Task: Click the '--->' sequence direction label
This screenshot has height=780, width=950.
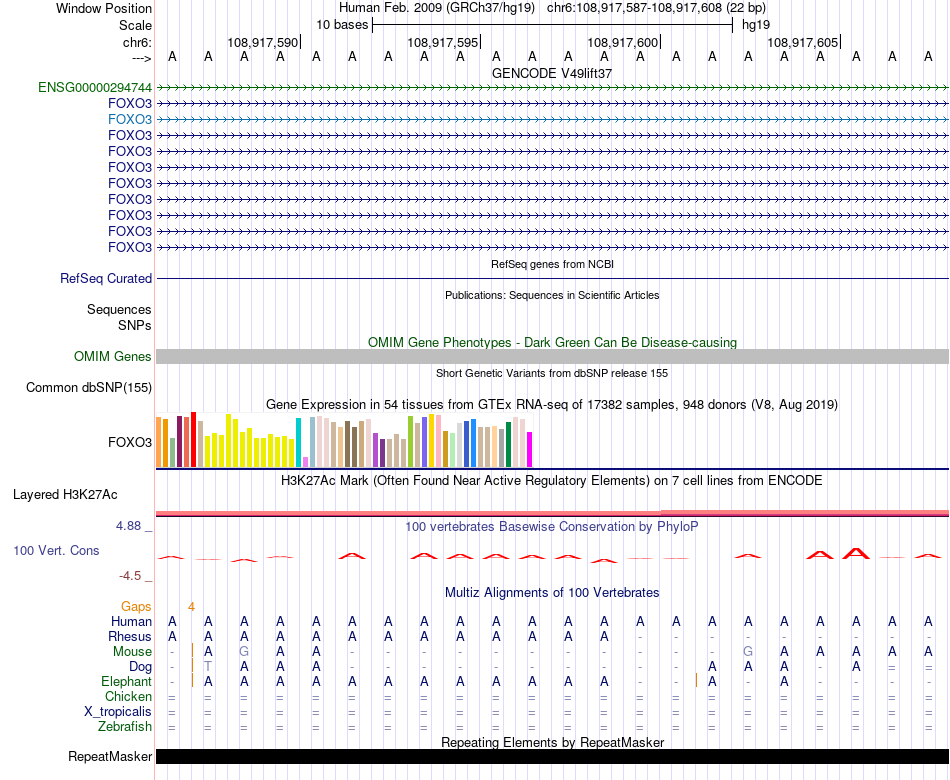Action: click(x=141, y=58)
